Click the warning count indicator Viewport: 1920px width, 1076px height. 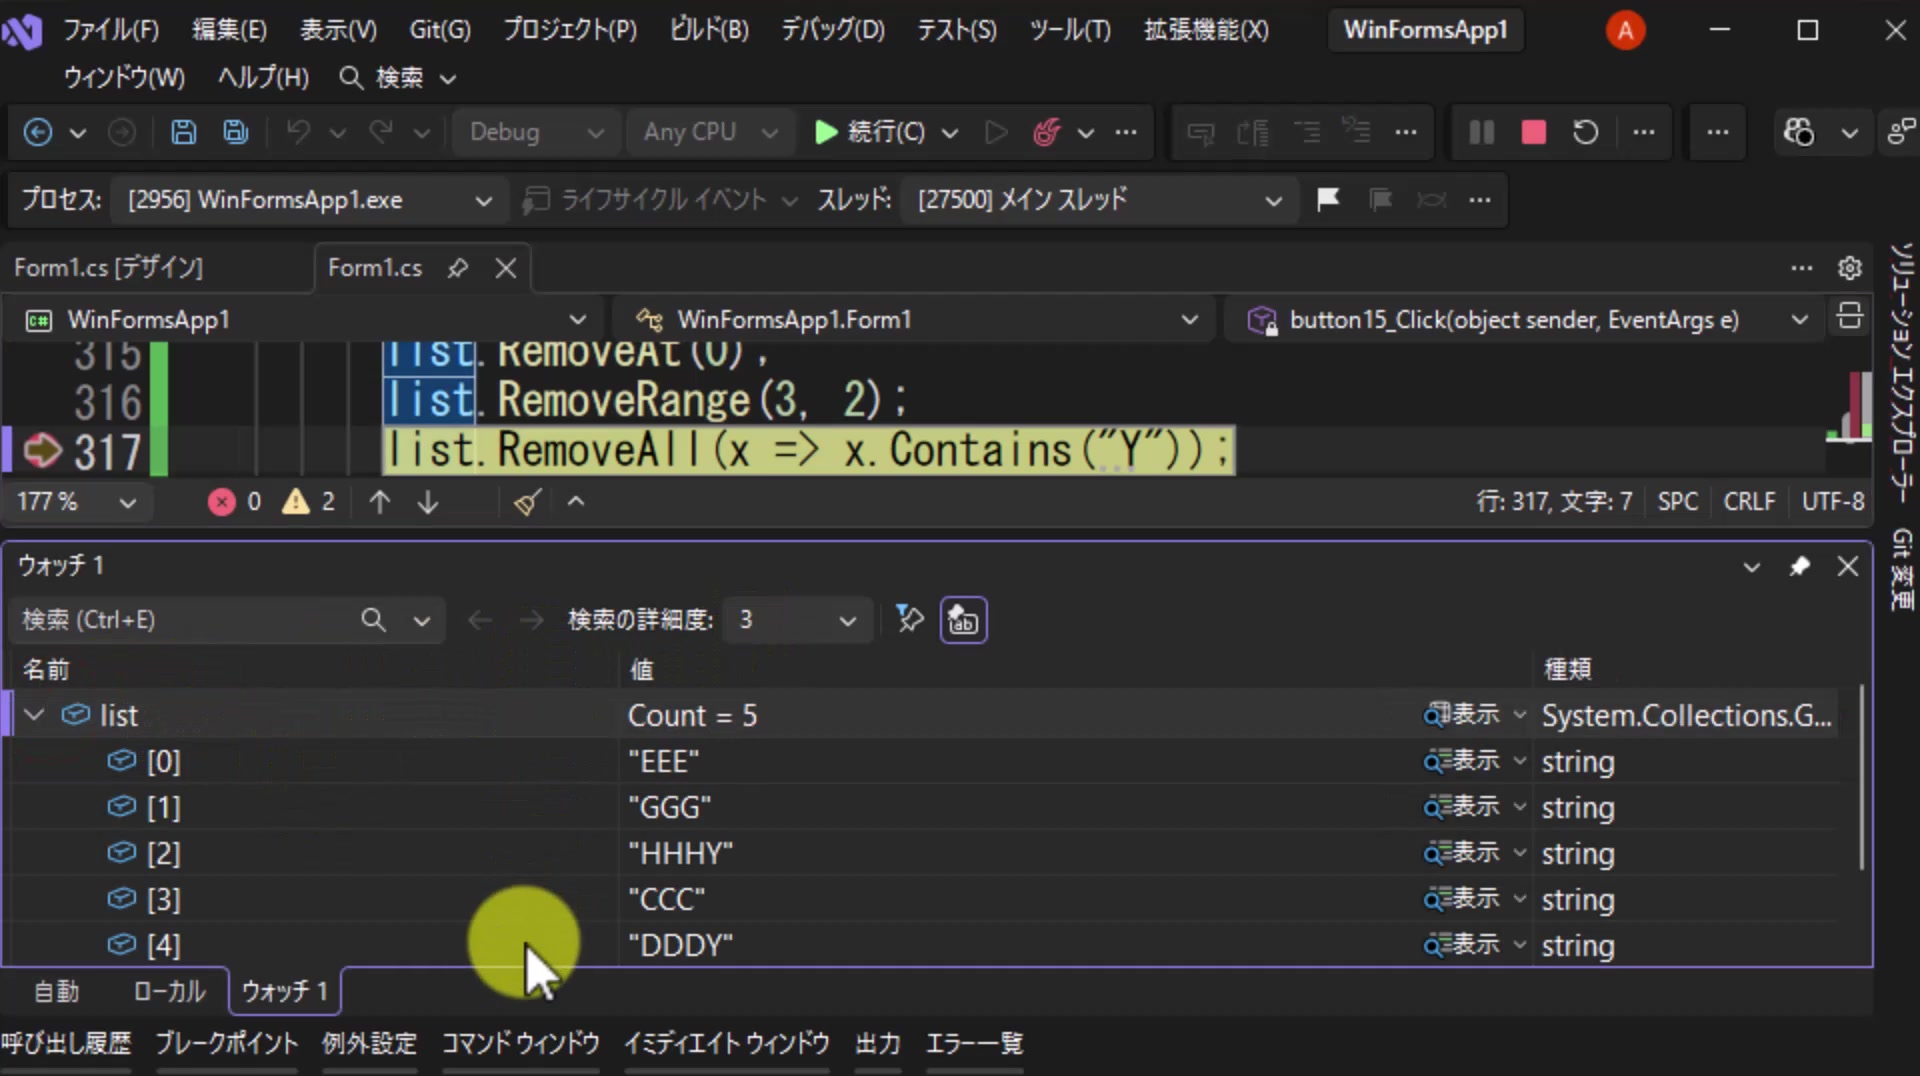pos(309,501)
